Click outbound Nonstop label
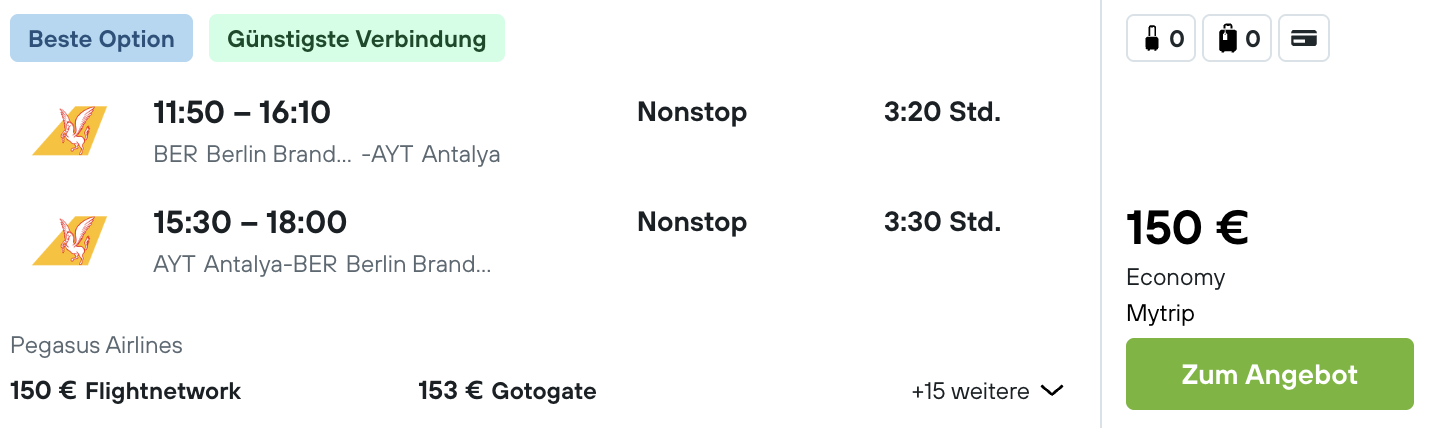 pos(692,112)
